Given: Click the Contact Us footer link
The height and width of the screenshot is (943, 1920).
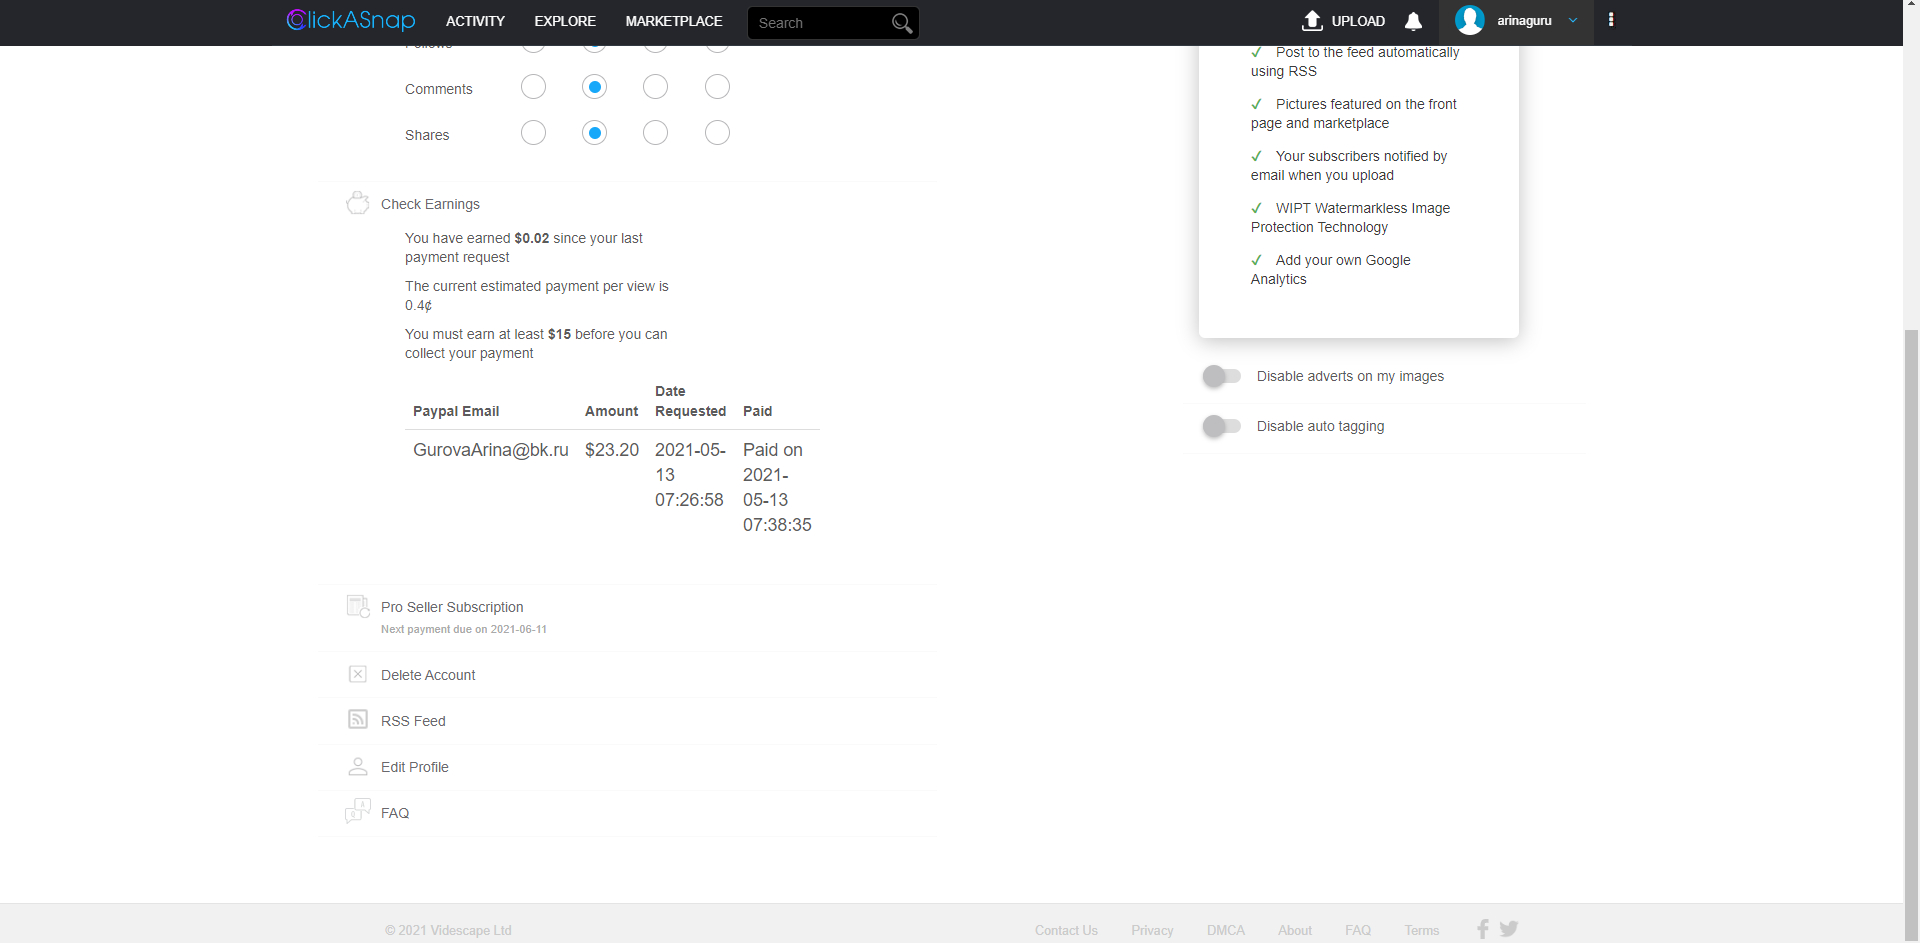Looking at the screenshot, I should (x=1066, y=930).
